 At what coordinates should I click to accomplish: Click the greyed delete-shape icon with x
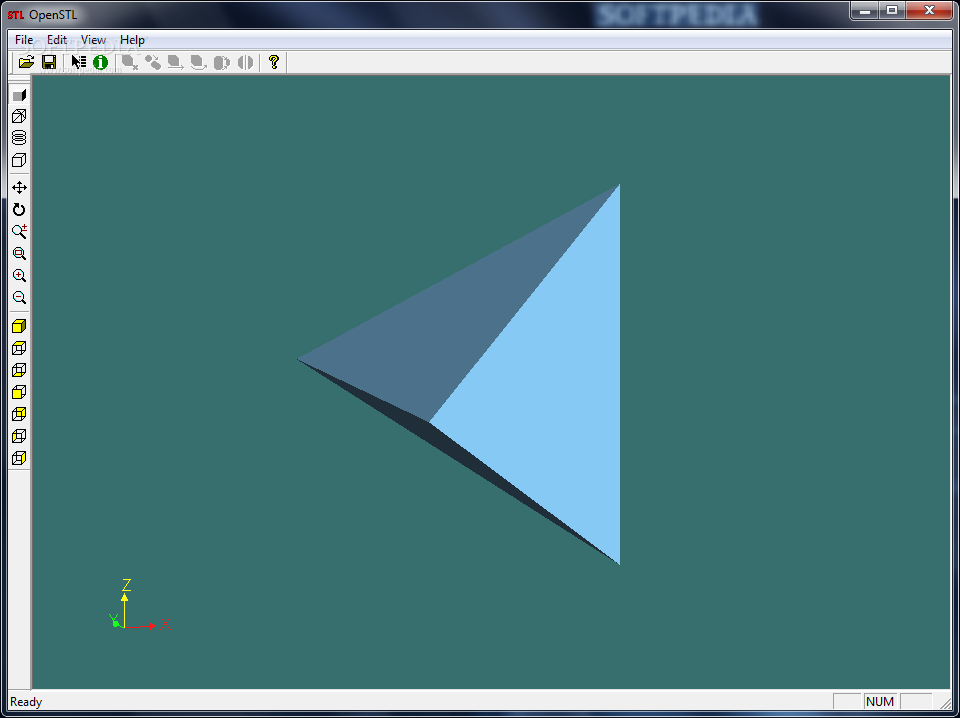click(129, 62)
